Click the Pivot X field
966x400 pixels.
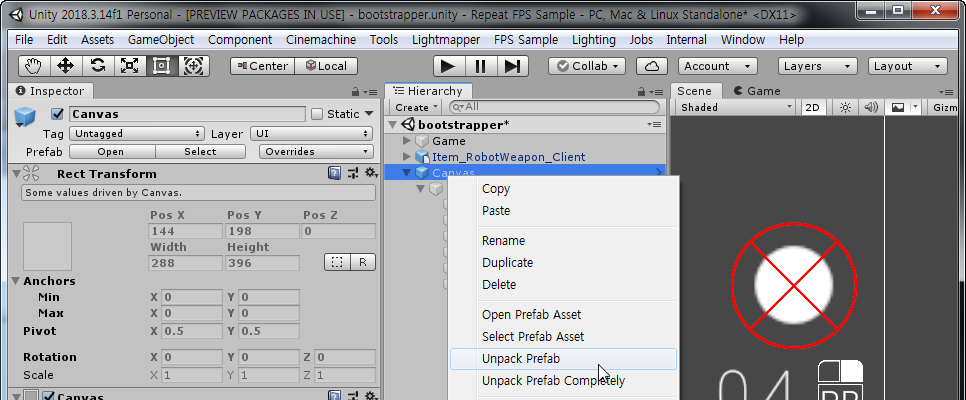(192, 331)
